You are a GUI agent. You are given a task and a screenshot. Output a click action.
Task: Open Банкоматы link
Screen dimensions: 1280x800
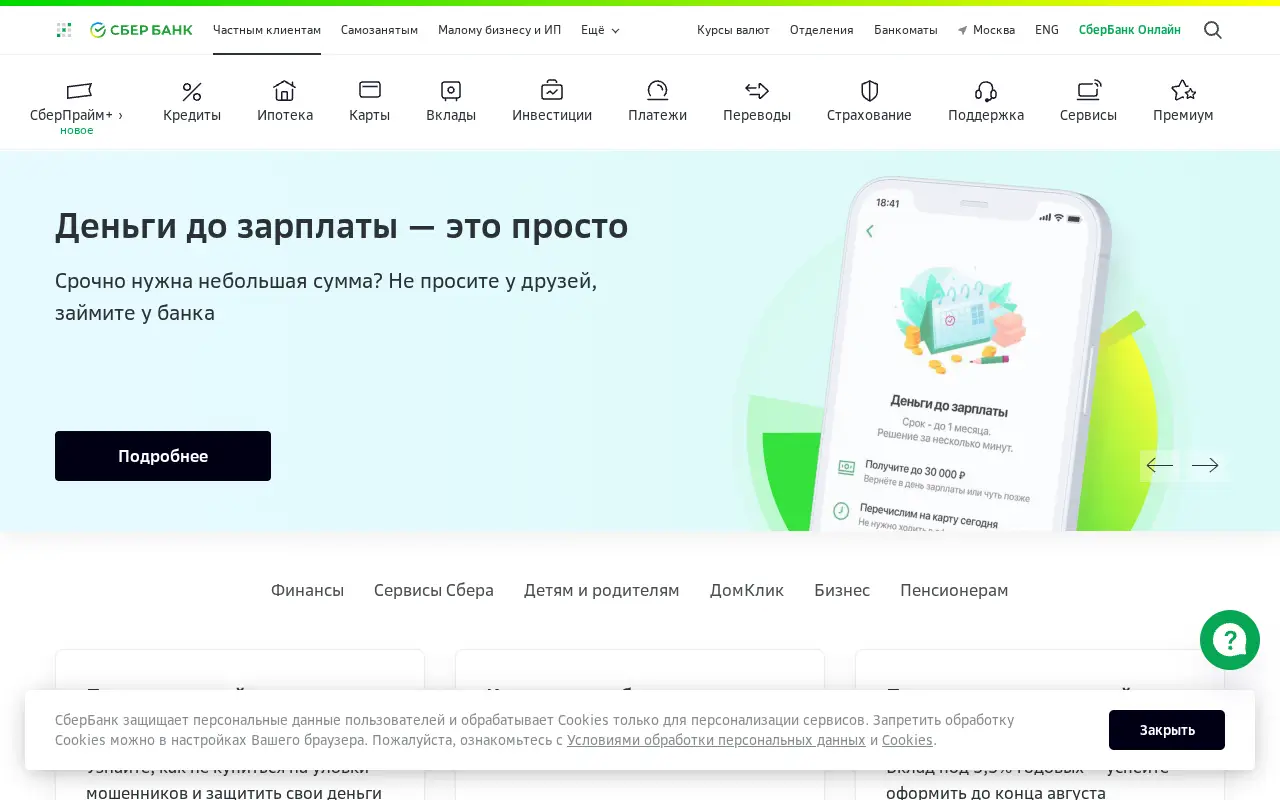[x=906, y=30]
